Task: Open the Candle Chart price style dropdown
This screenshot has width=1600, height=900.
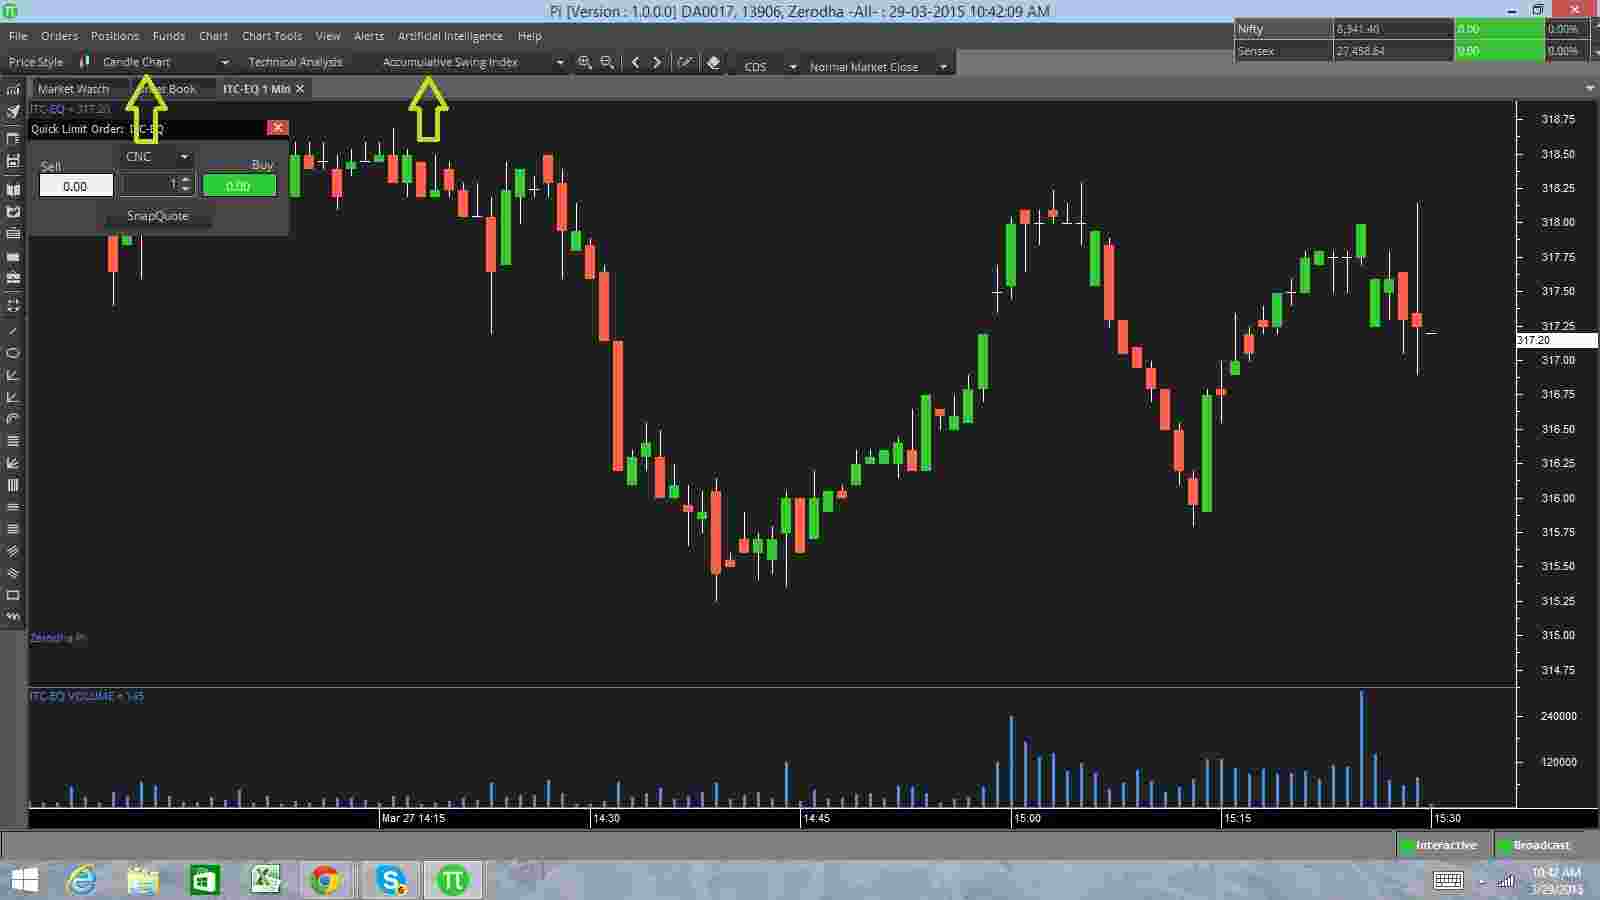Action: pyautogui.click(x=165, y=62)
